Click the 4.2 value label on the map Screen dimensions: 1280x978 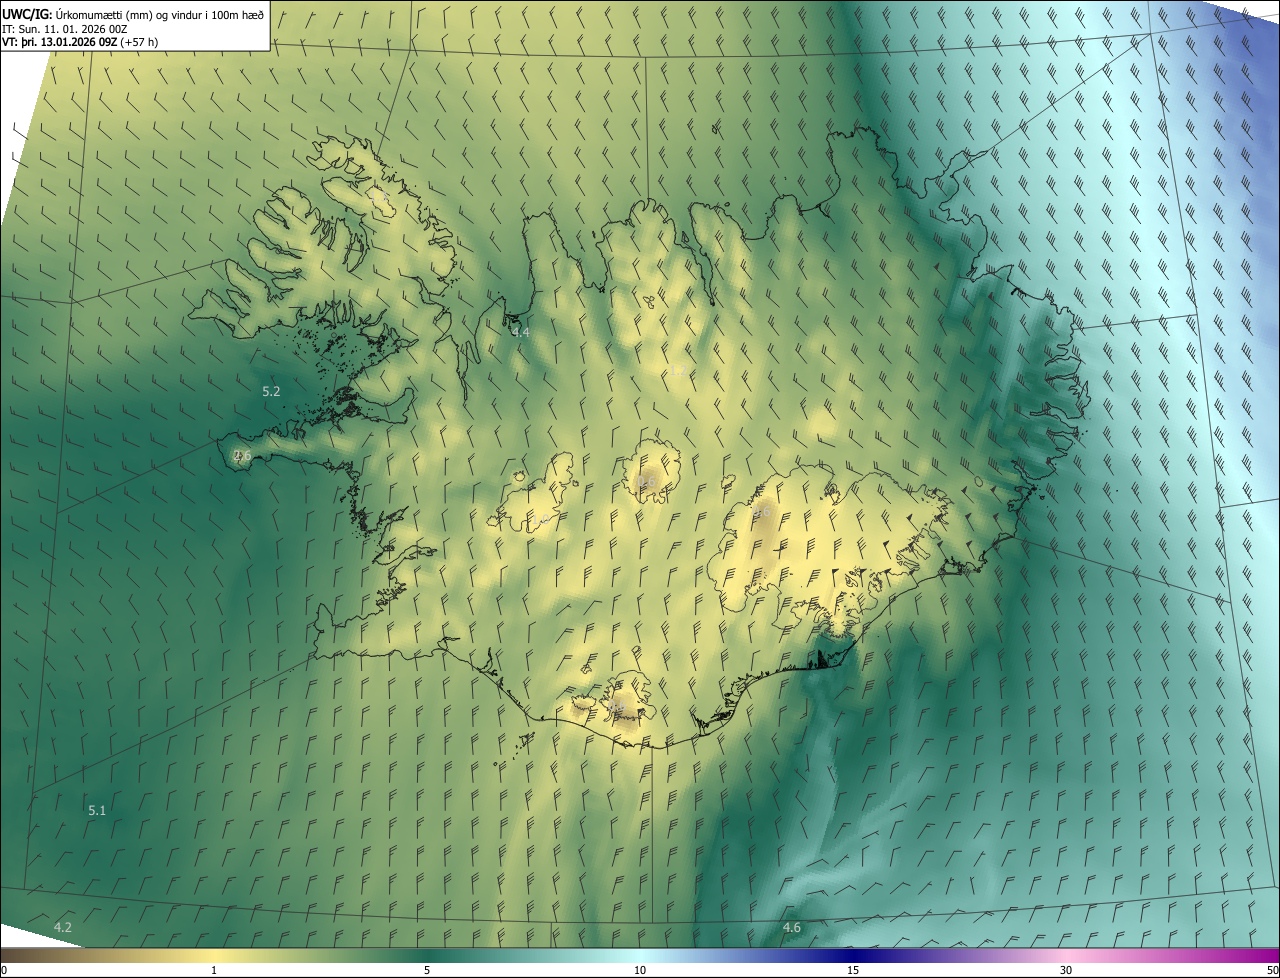[x=63, y=928]
